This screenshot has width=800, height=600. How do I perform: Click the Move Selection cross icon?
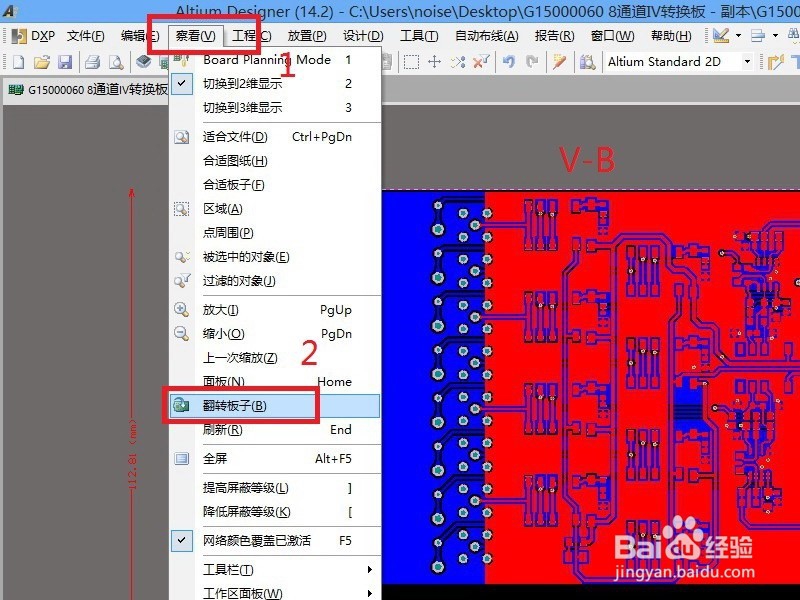434,62
